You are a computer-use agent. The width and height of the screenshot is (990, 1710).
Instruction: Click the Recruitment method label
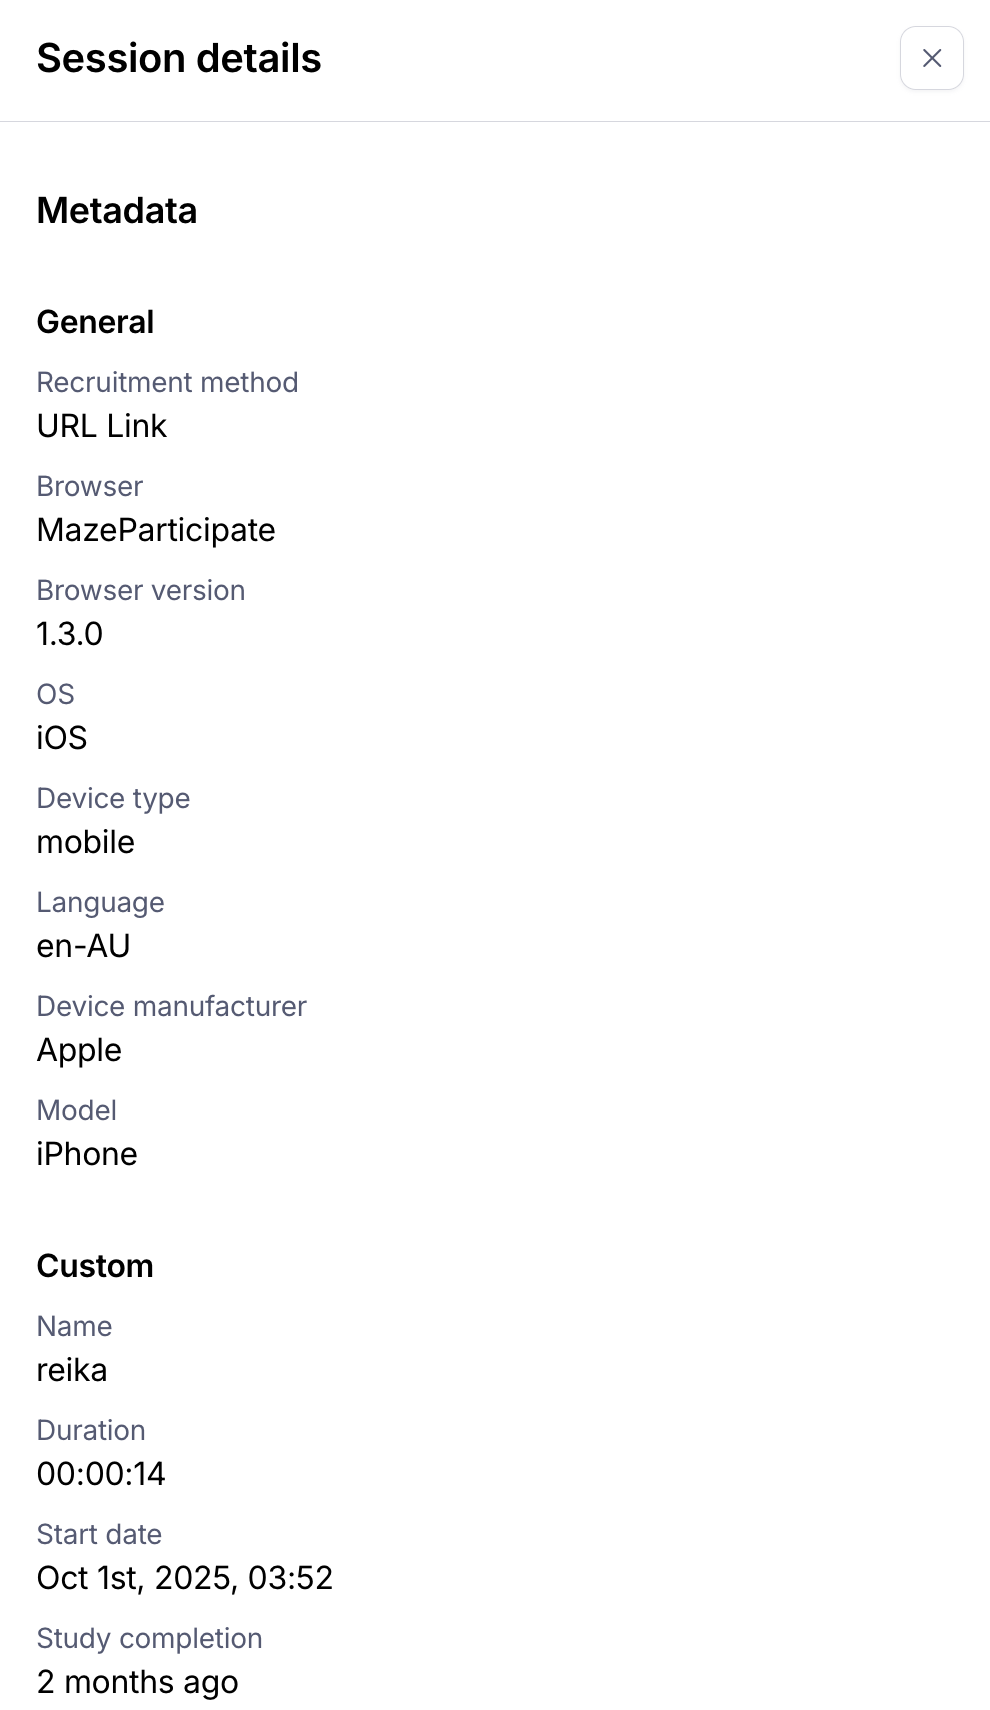(x=167, y=382)
